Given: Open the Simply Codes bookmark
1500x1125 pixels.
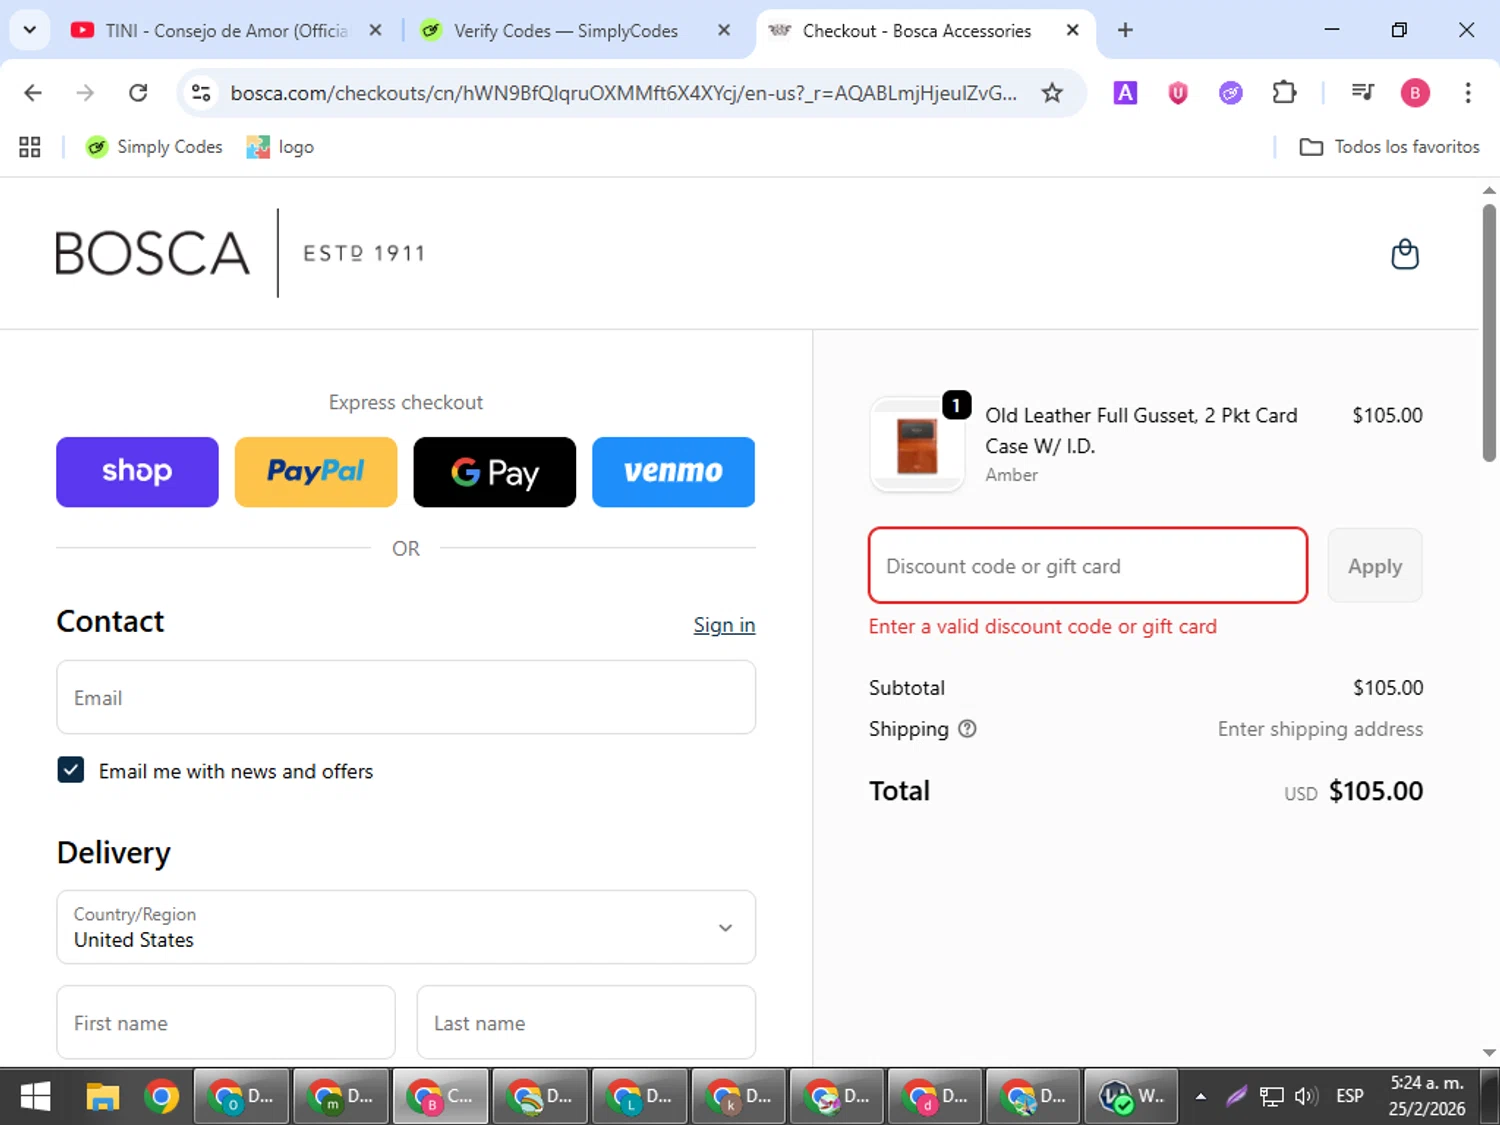Looking at the screenshot, I should click(x=154, y=147).
